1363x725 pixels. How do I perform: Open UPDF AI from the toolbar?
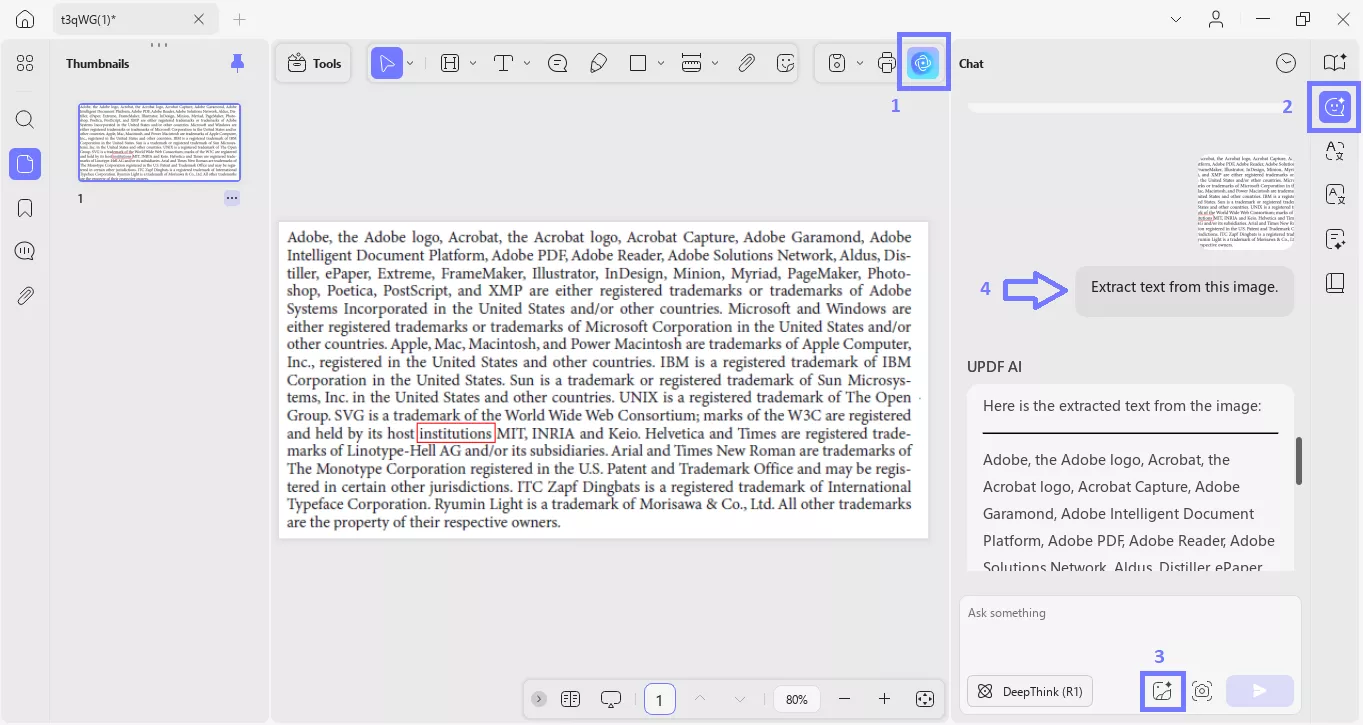coord(921,61)
